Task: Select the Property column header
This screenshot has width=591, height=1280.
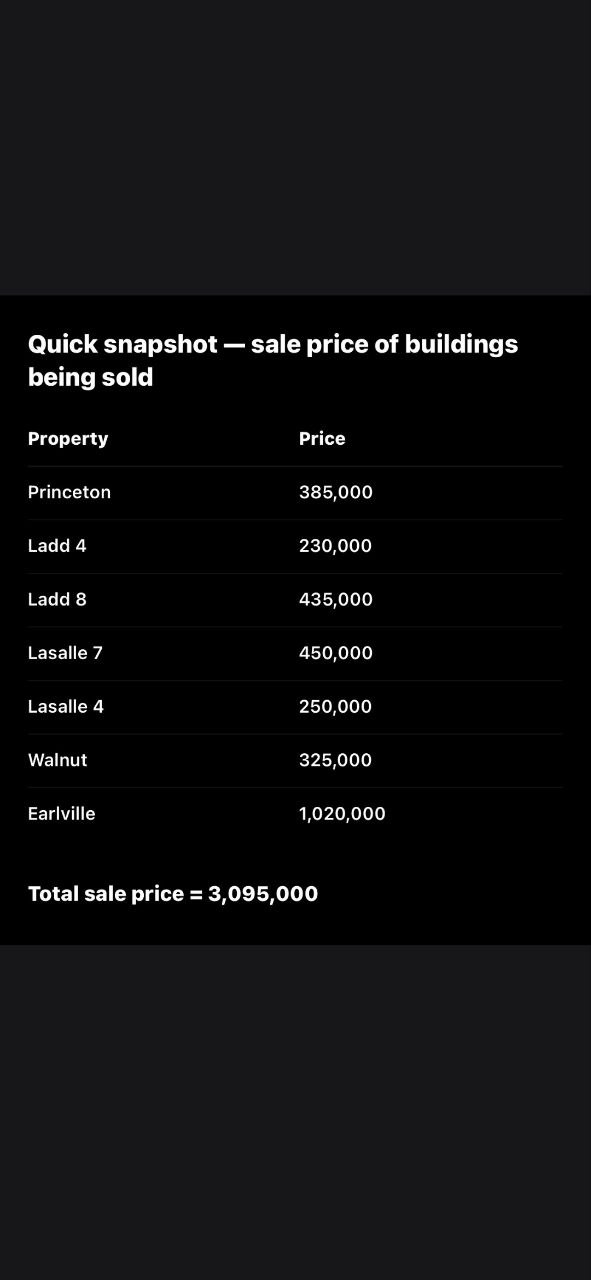Action: pos(68,439)
